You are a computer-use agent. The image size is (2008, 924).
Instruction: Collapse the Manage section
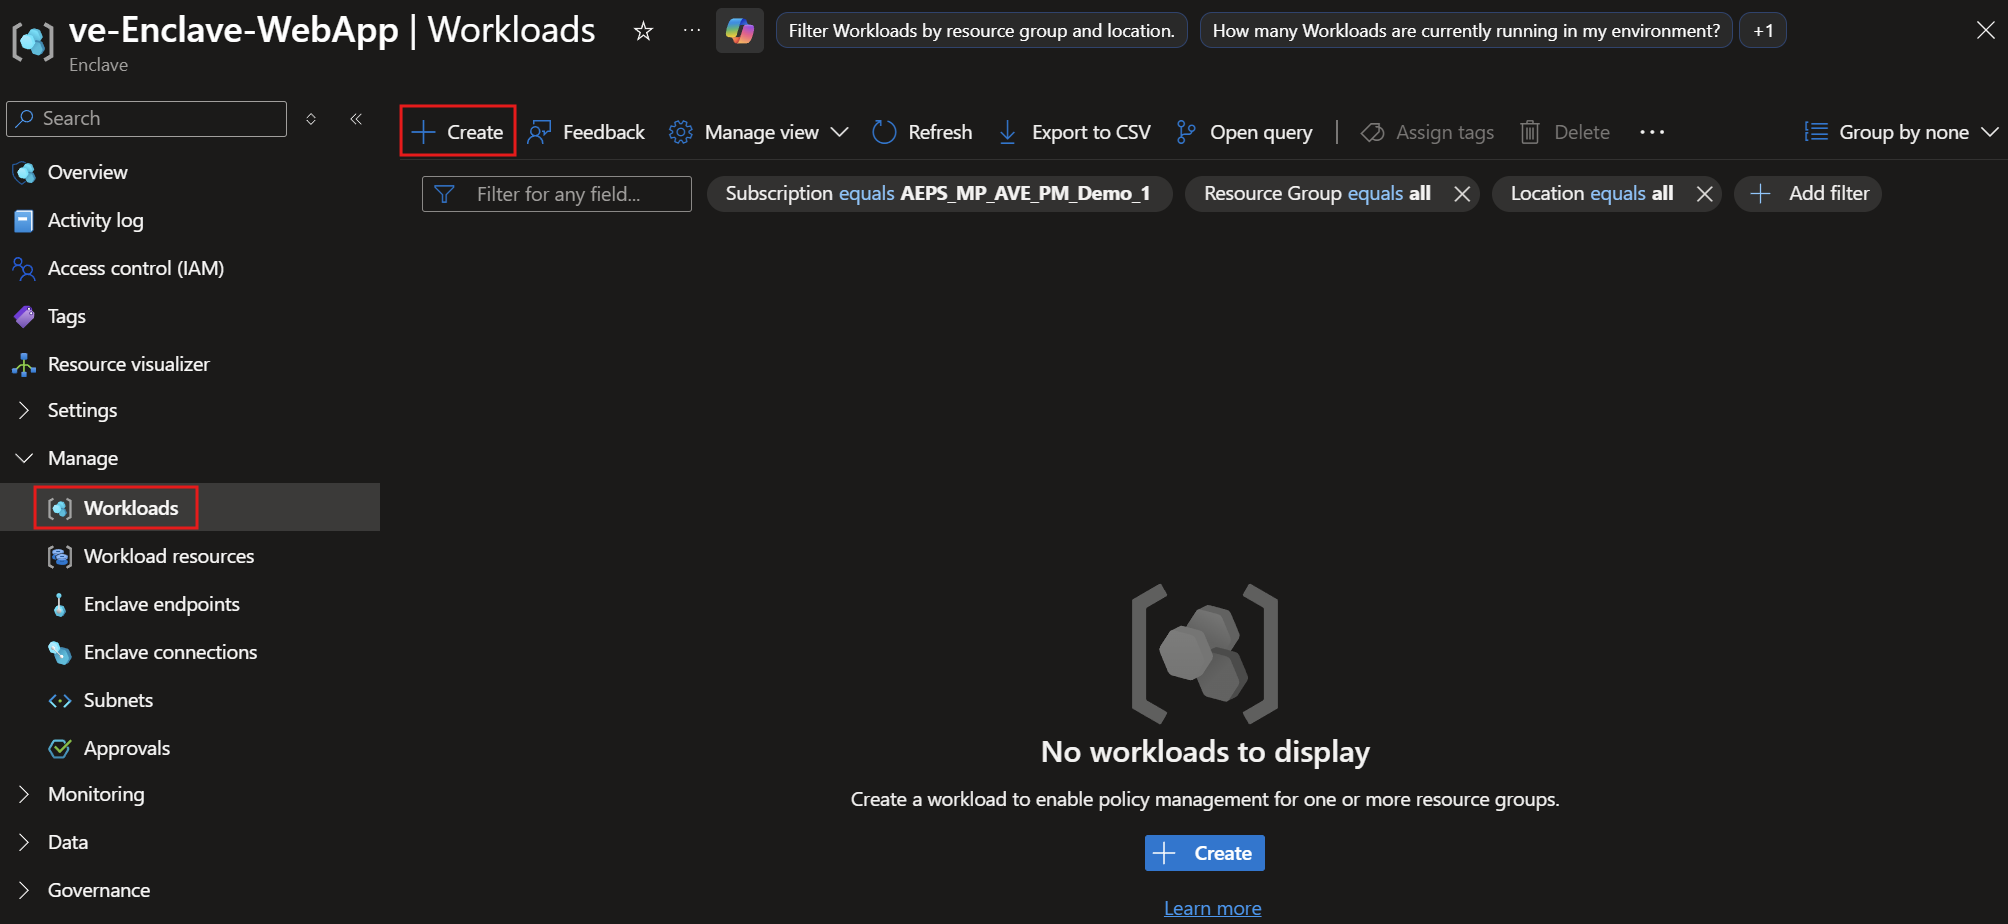[x=83, y=458]
